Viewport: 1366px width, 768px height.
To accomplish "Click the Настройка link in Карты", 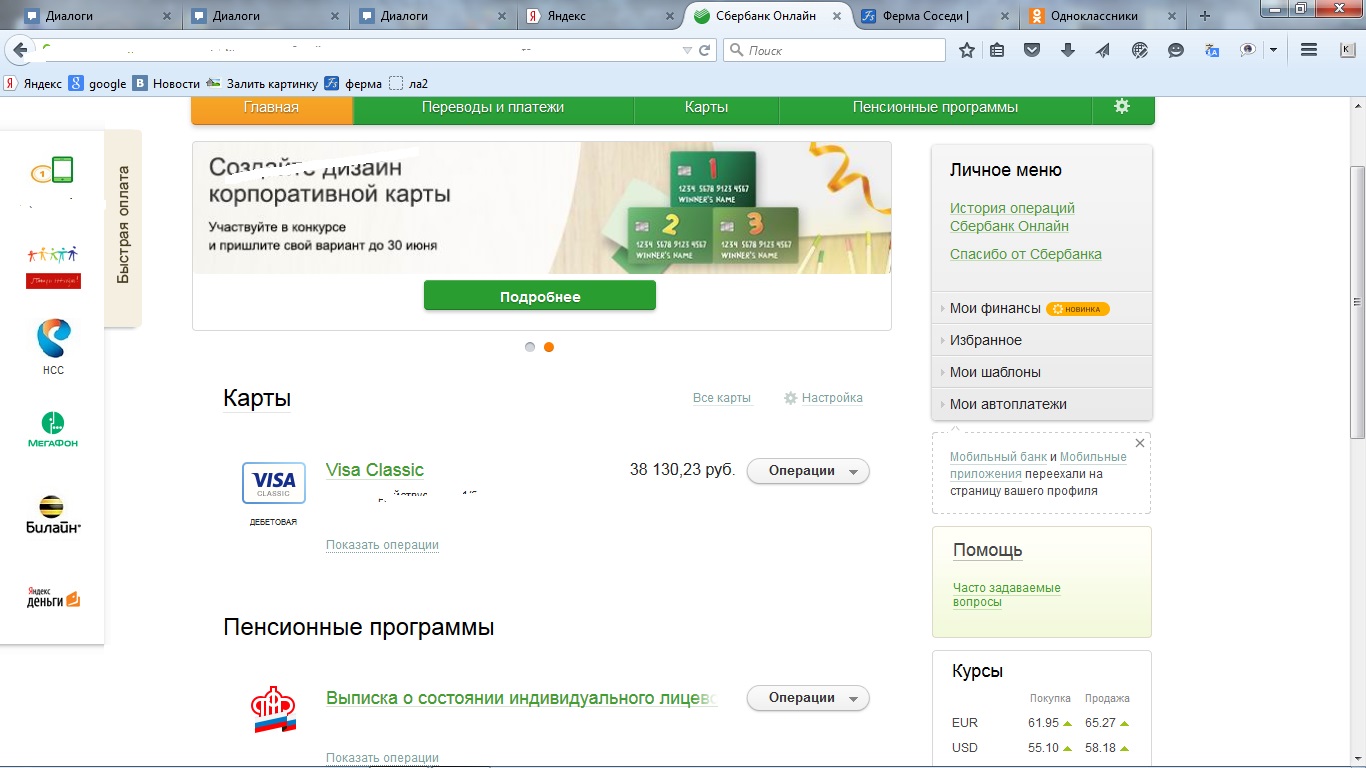I will tap(832, 398).
